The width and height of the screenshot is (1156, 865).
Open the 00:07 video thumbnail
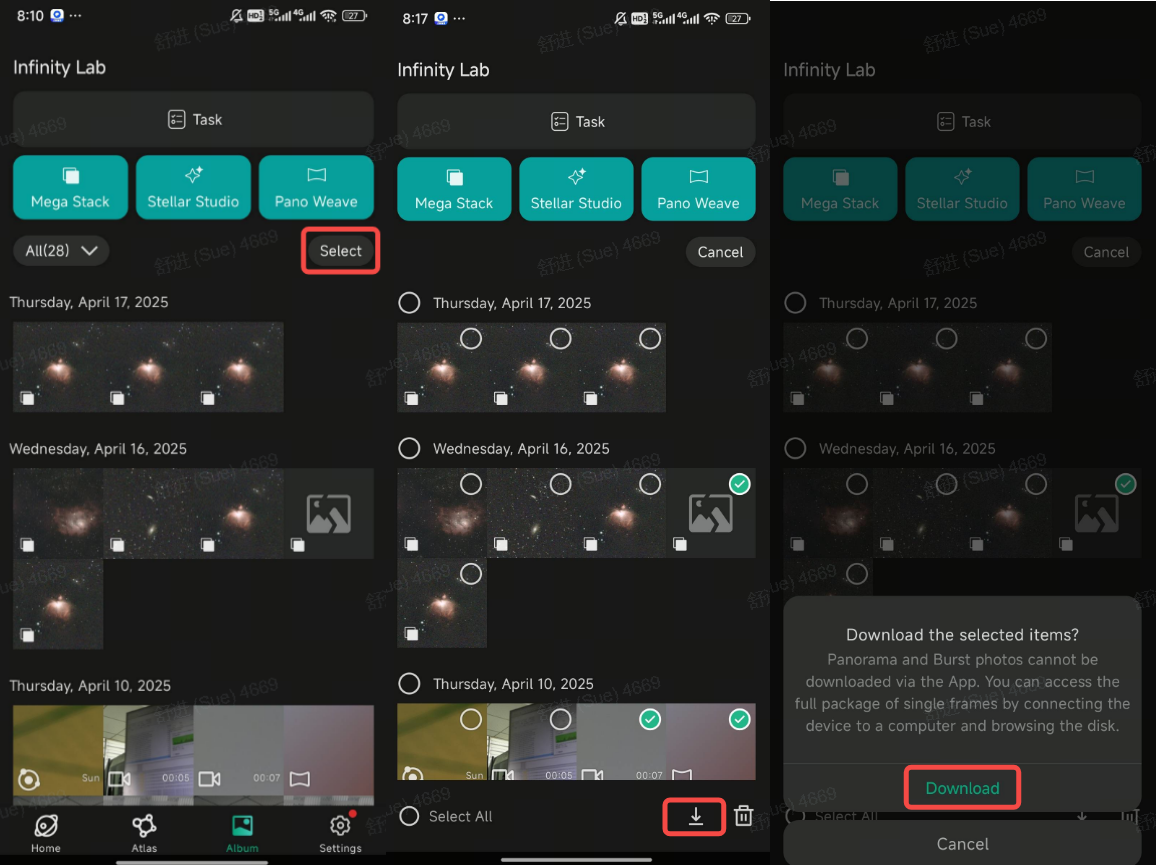coord(238,754)
